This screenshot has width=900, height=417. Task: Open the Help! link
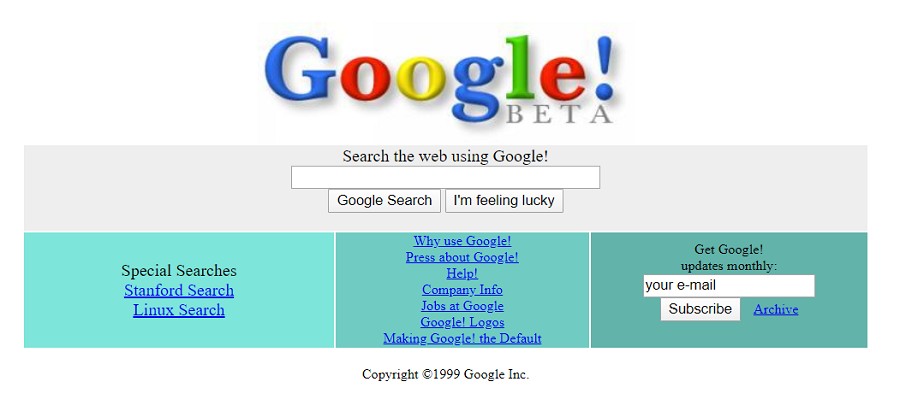pyautogui.click(x=463, y=274)
